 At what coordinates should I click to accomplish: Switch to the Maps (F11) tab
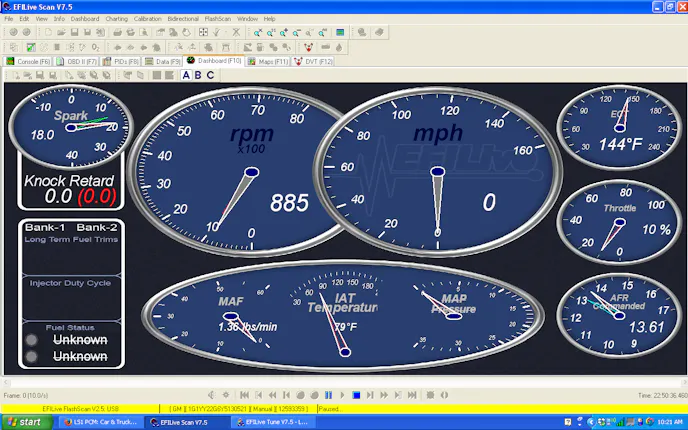pyautogui.click(x=268, y=61)
